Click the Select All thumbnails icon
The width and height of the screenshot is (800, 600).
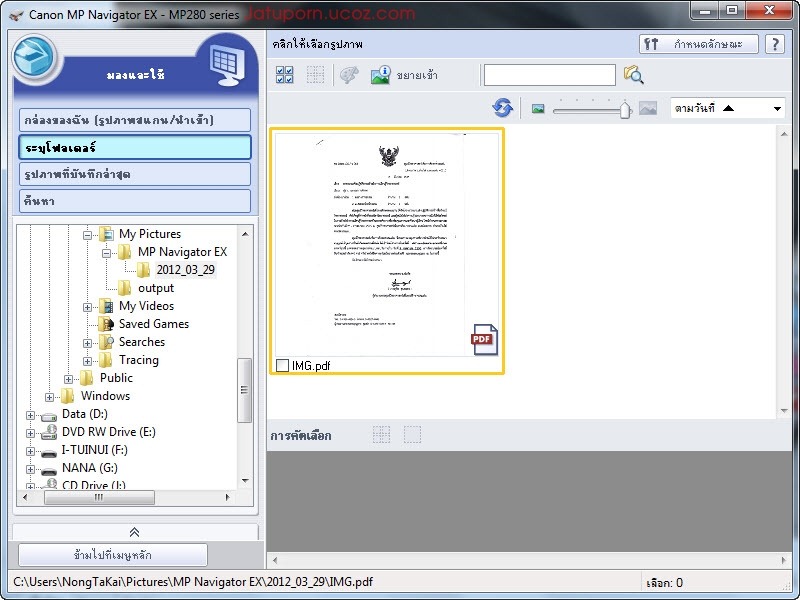pos(285,75)
